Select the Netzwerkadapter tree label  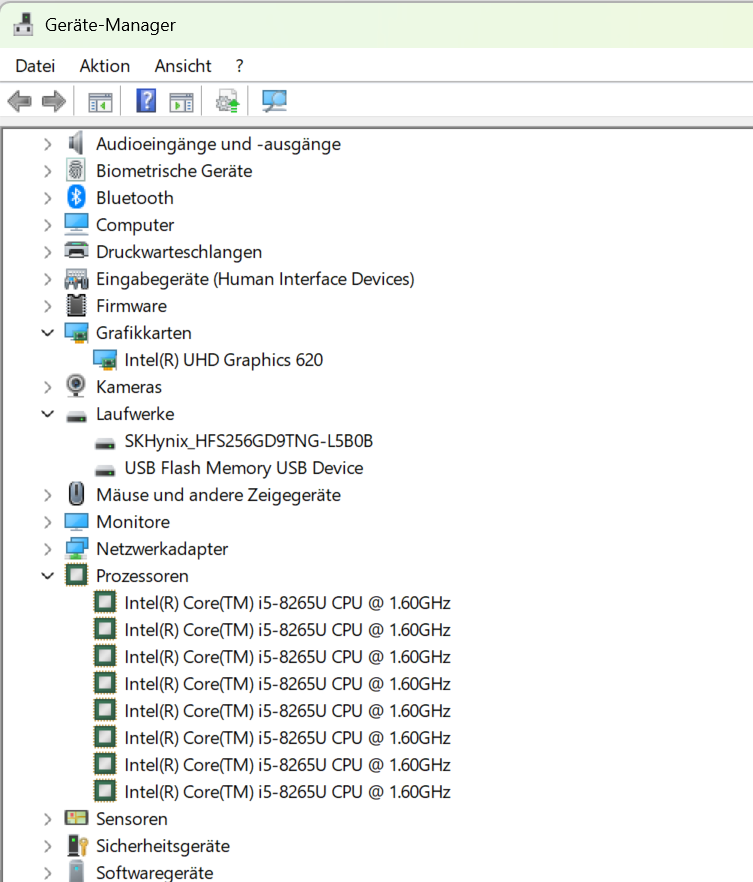coord(162,549)
